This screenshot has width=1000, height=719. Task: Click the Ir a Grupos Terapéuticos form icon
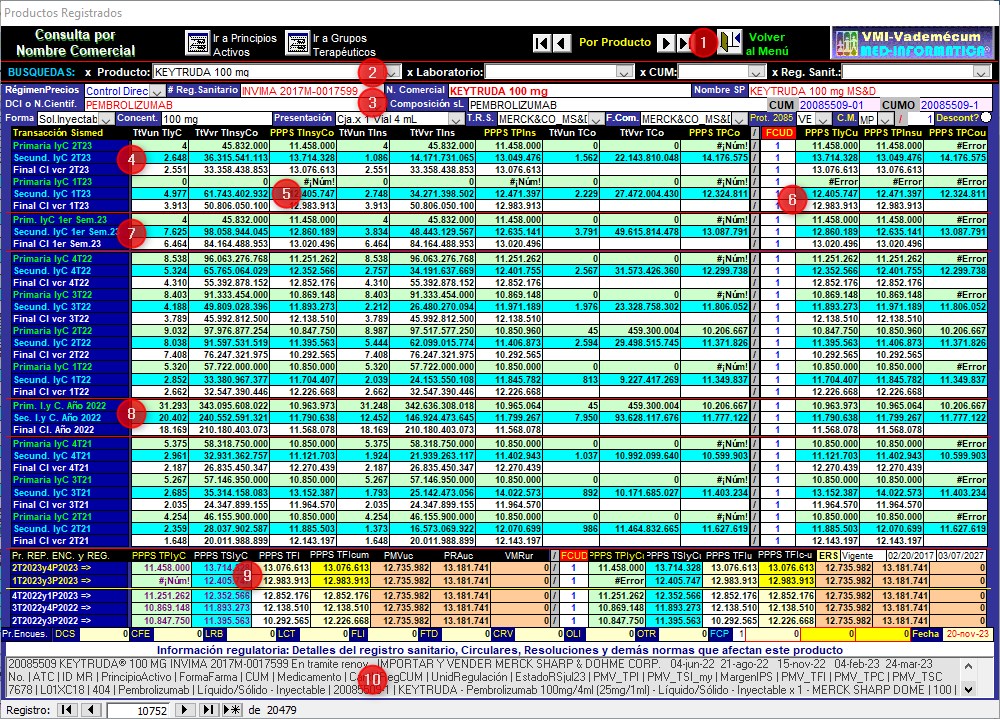pyautogui.click(x=297, y=43)
